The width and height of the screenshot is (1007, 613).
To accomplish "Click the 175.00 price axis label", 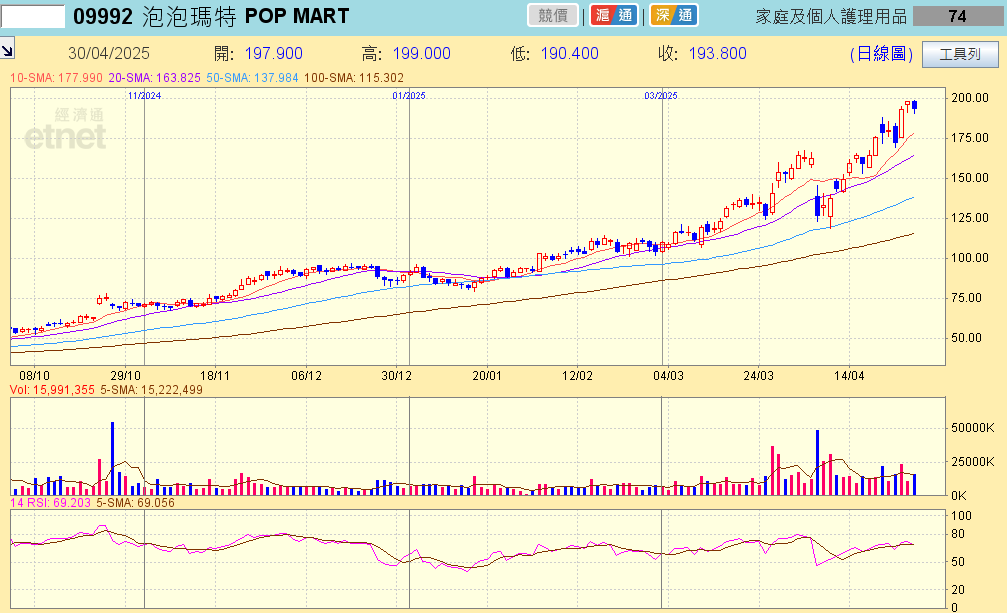I will coord(970,137).
